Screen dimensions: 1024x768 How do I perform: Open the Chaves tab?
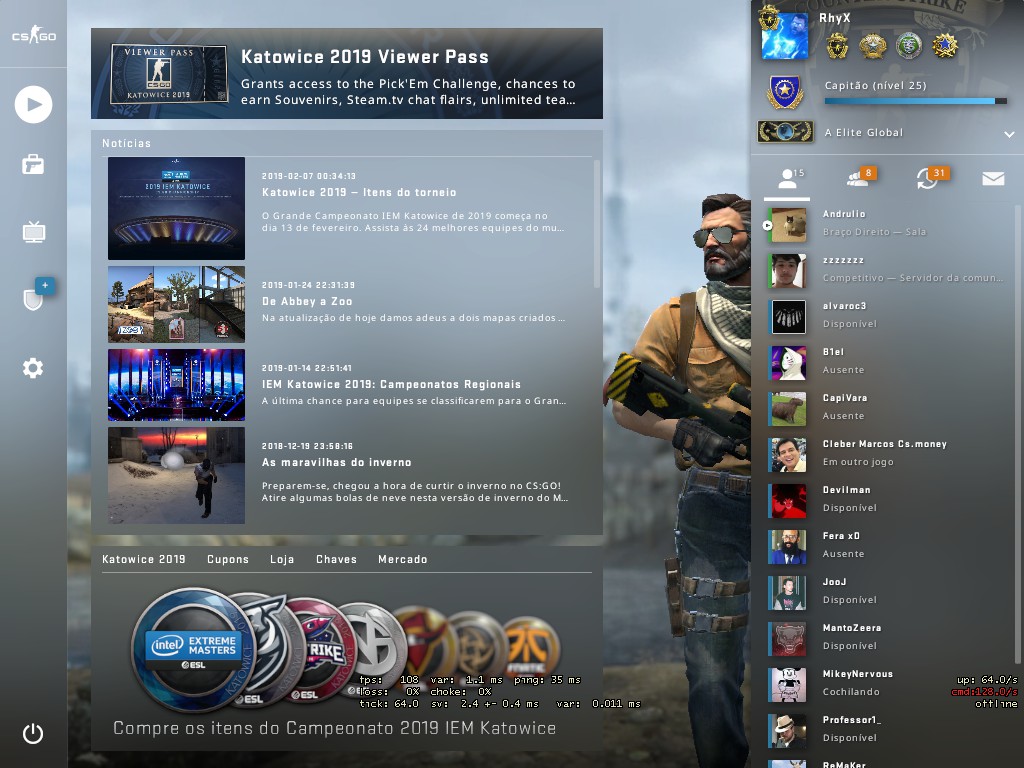[x=336, y=559]
